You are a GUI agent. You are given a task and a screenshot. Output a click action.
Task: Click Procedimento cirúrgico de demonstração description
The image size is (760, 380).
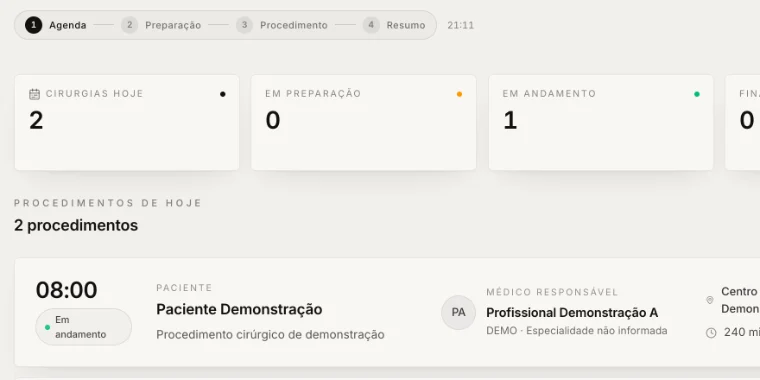click(x=270, y=334)
